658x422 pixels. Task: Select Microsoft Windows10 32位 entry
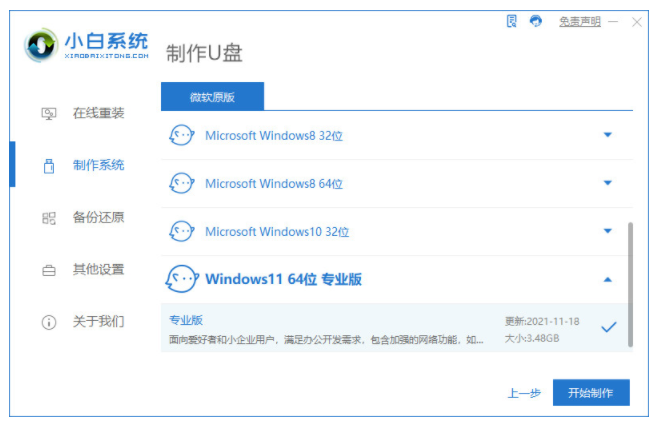(x=277, y=232)
